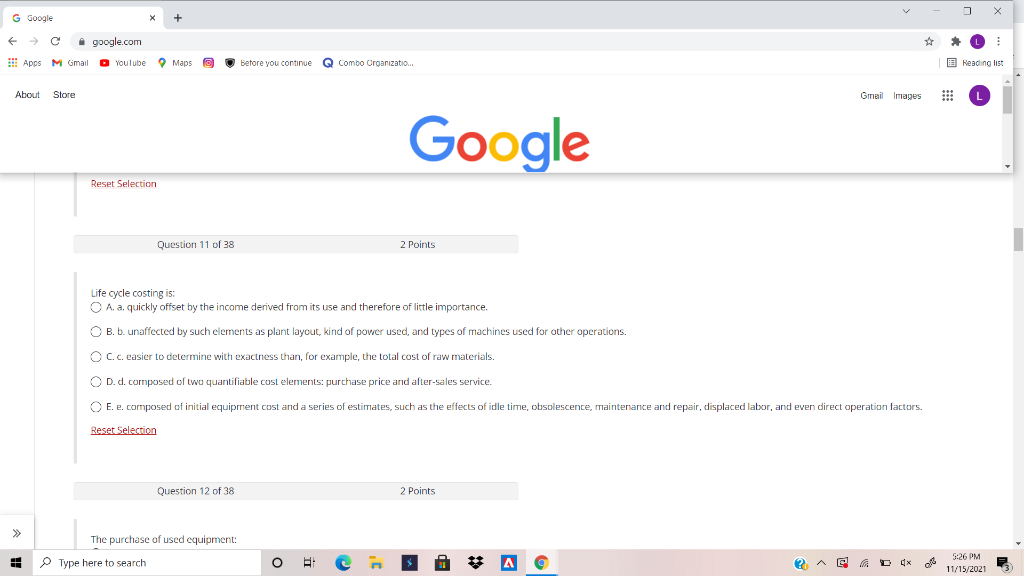Click the Store link on Google homepage
Image resolution: width=1024 pixels, height=576 pixels.
[64, 95]
